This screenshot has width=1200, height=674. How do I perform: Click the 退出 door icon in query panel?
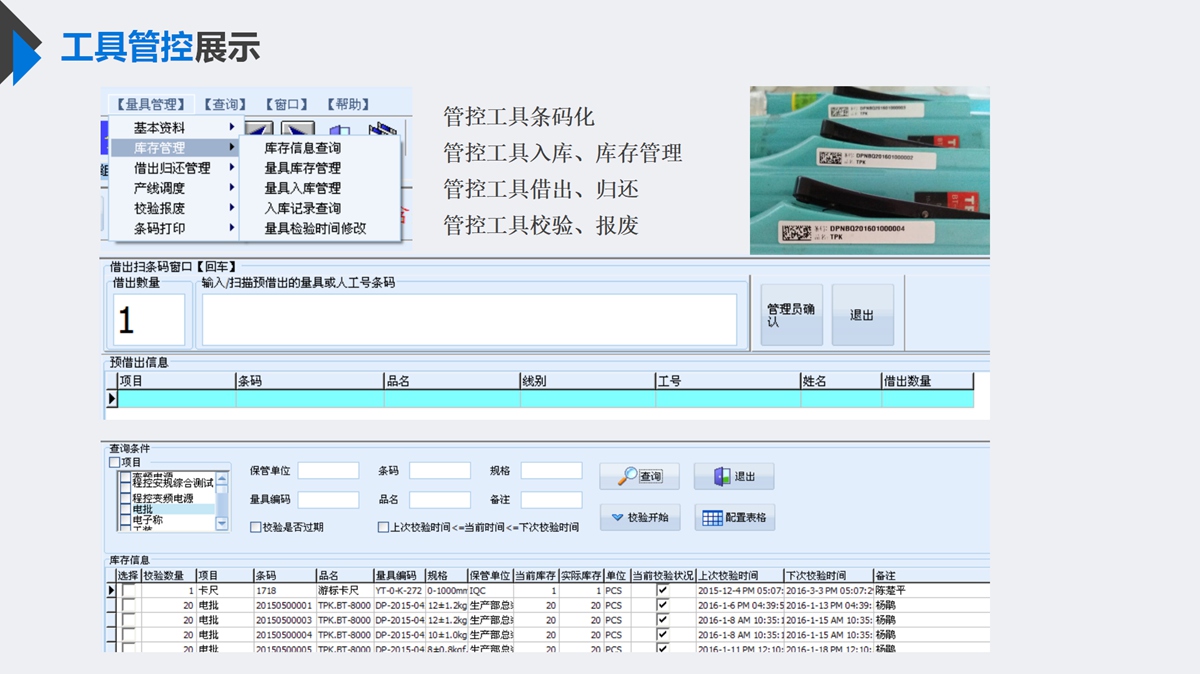tap(733, 477)
